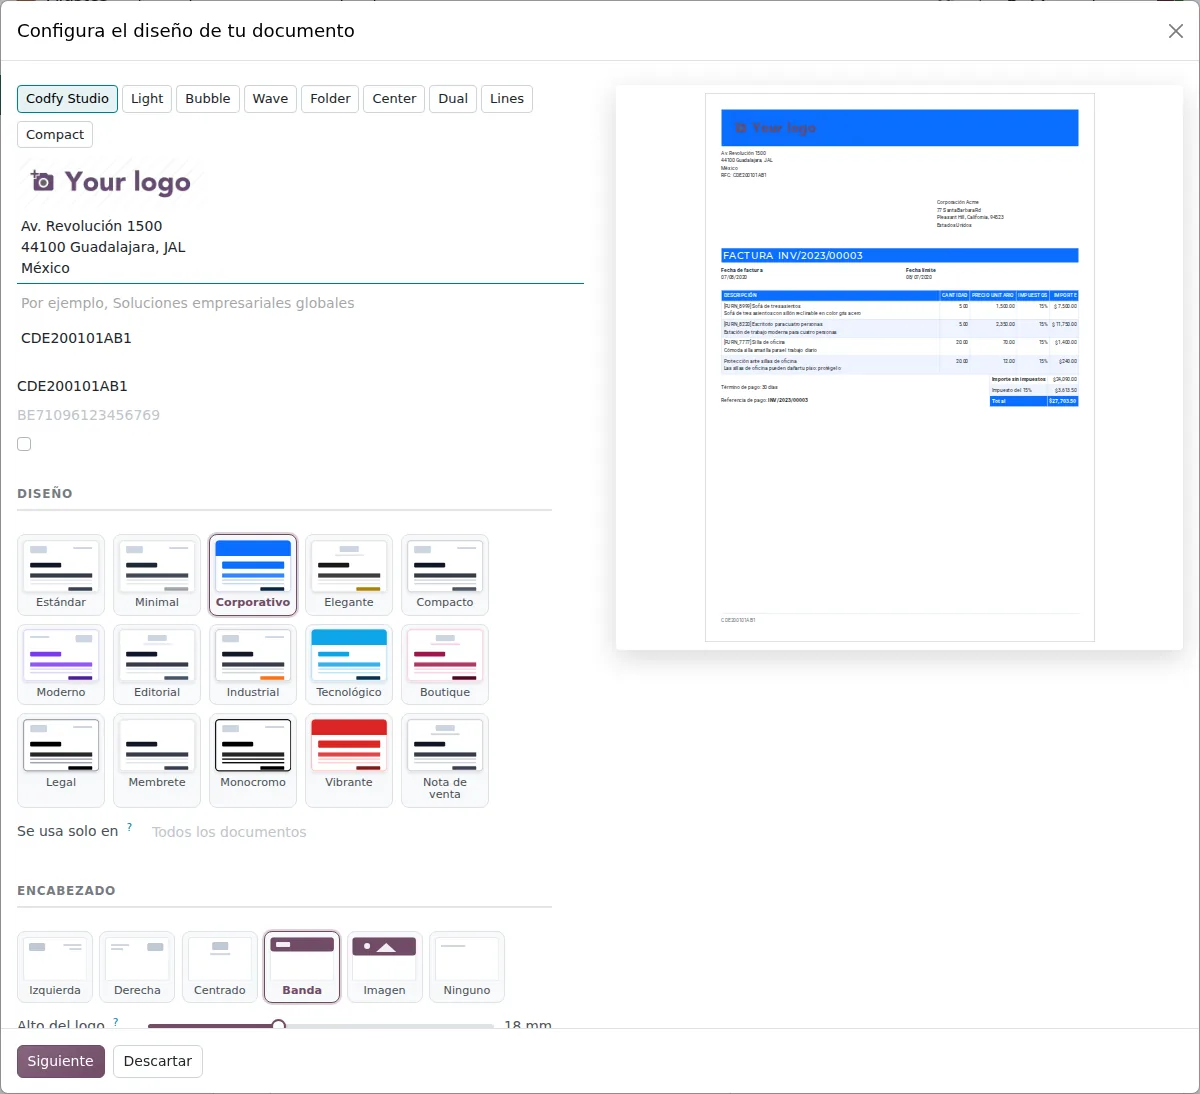Select the Center template tab
The width and height of the screenshot is (1200, 1094).
coord(394,99)
